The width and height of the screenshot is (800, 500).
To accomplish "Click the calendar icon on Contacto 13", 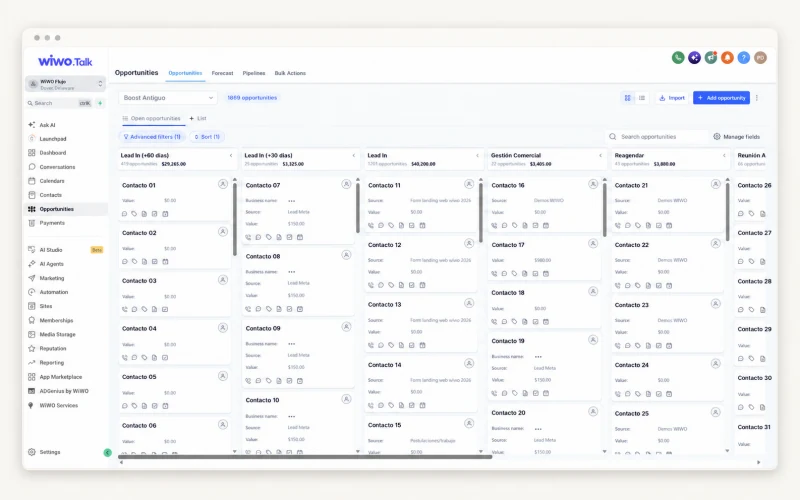I will coord(422,345).
